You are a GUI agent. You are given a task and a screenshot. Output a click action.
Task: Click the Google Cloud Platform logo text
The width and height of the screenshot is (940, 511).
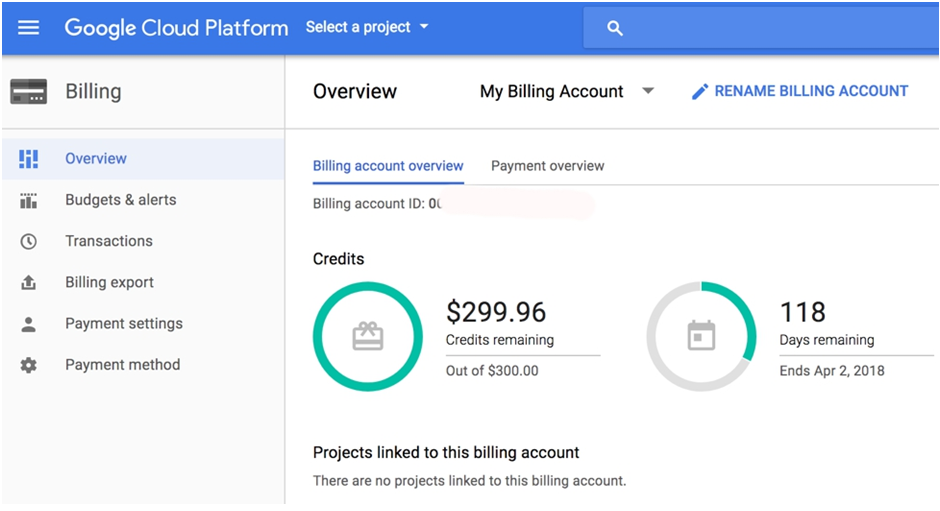click(x=176, y=28)
